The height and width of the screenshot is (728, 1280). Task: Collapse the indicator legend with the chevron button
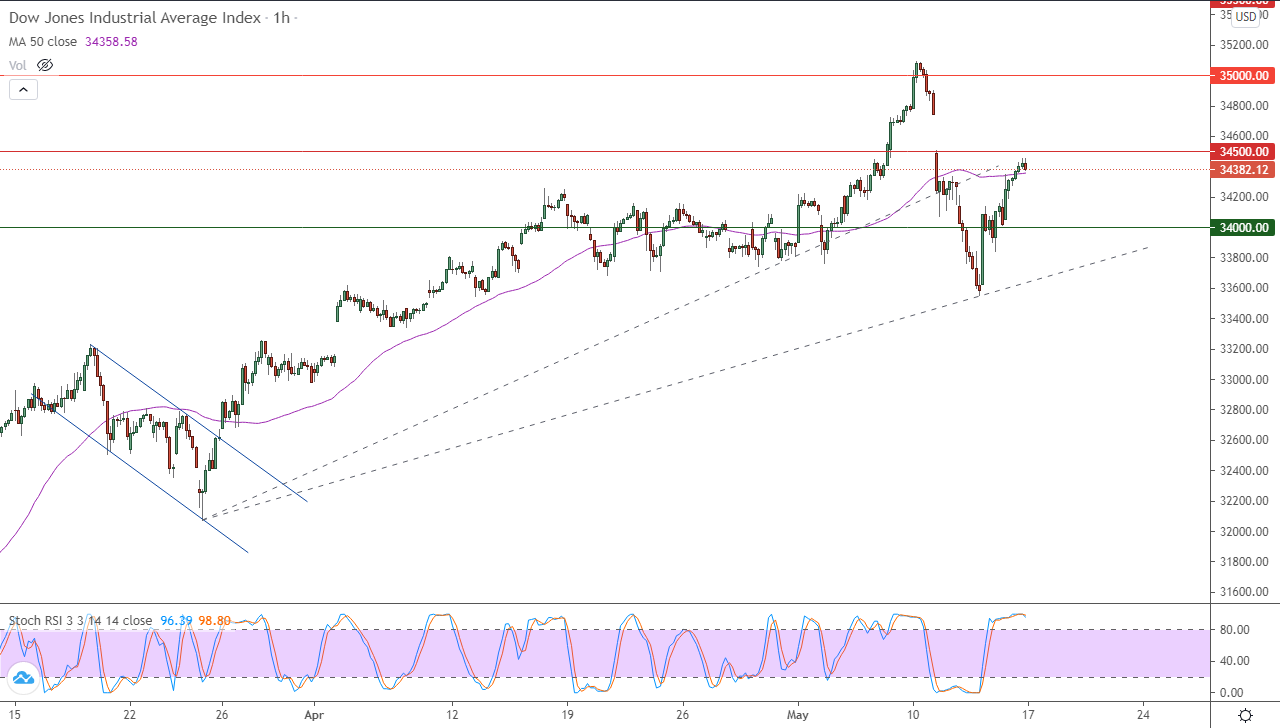coord(23,89)
